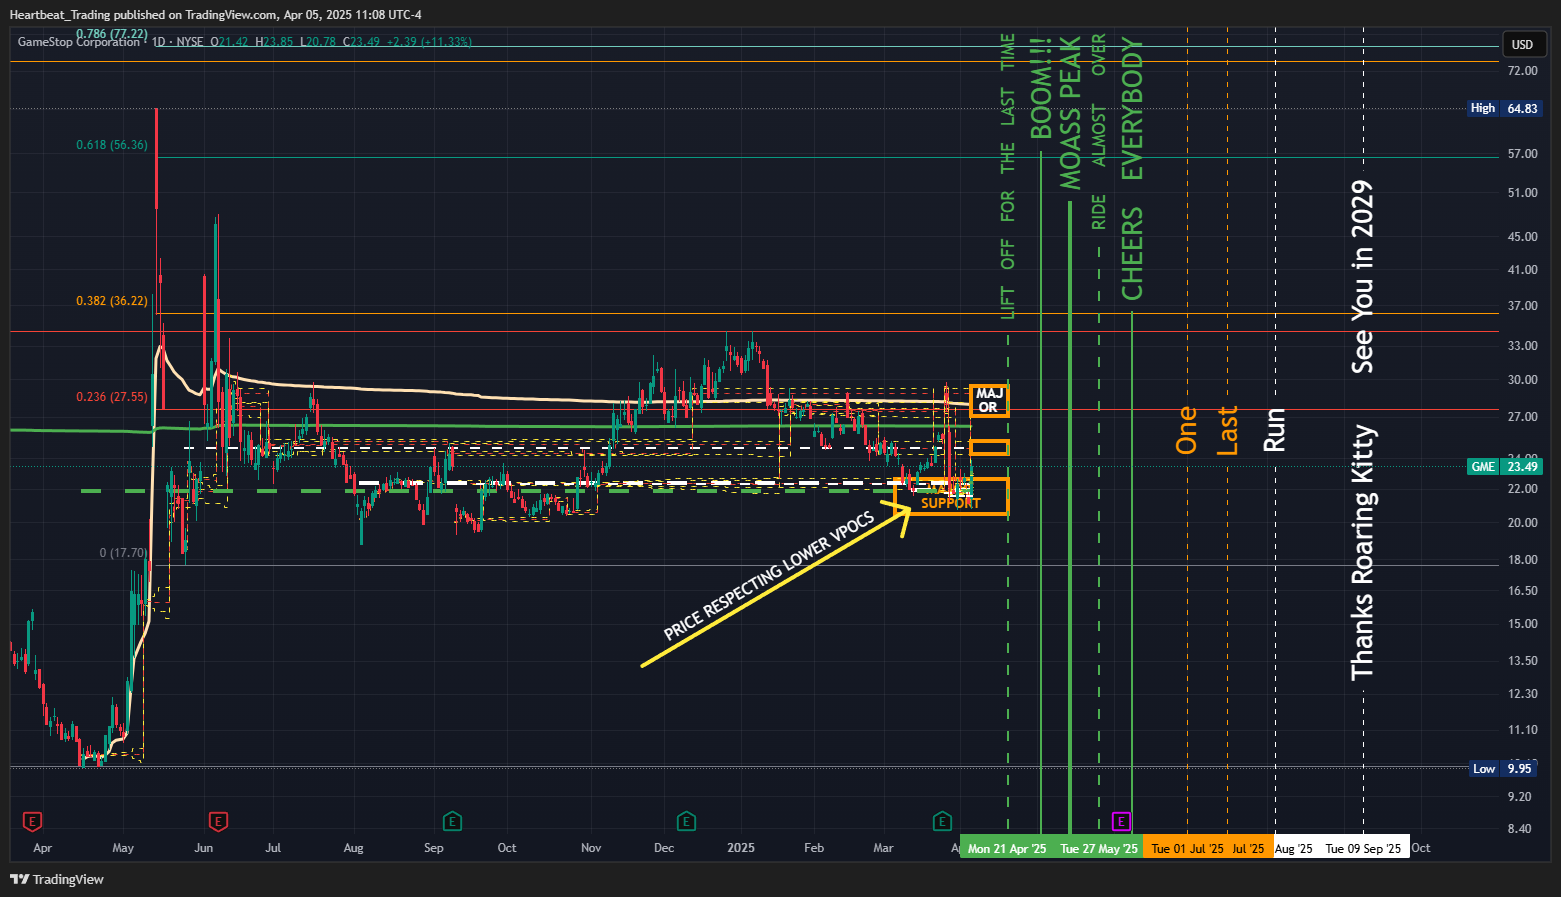
Task: Click the 57.00 price axis value
Action: (x=1522, y=154)
